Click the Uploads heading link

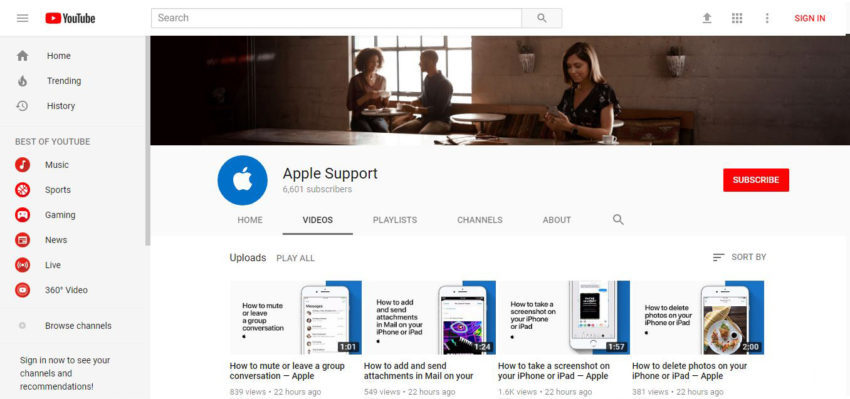248,258
